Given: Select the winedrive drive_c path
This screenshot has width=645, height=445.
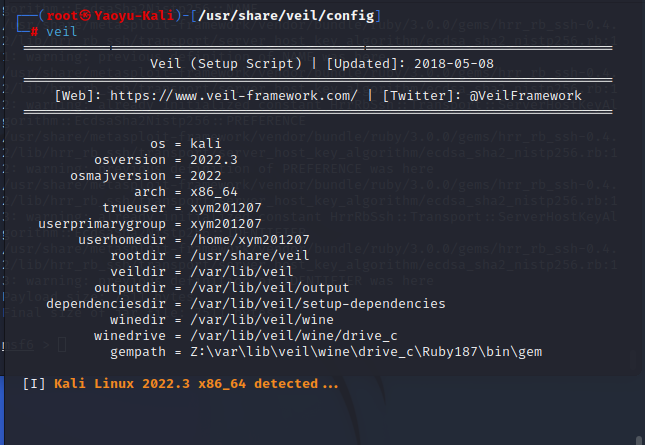Looking at the screenshot, I should (x=294, y=336).
